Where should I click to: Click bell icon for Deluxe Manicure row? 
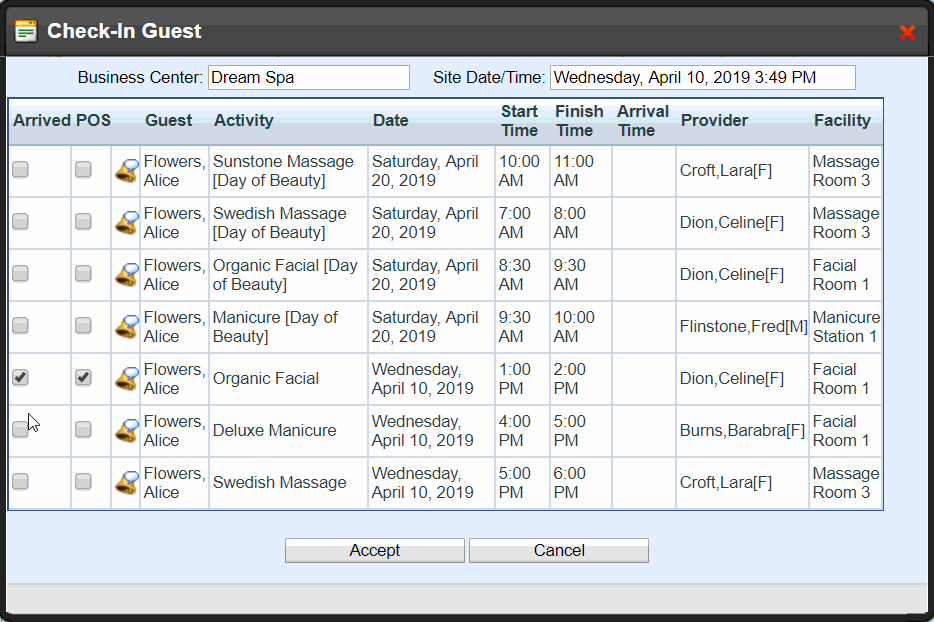pos(126,430)
